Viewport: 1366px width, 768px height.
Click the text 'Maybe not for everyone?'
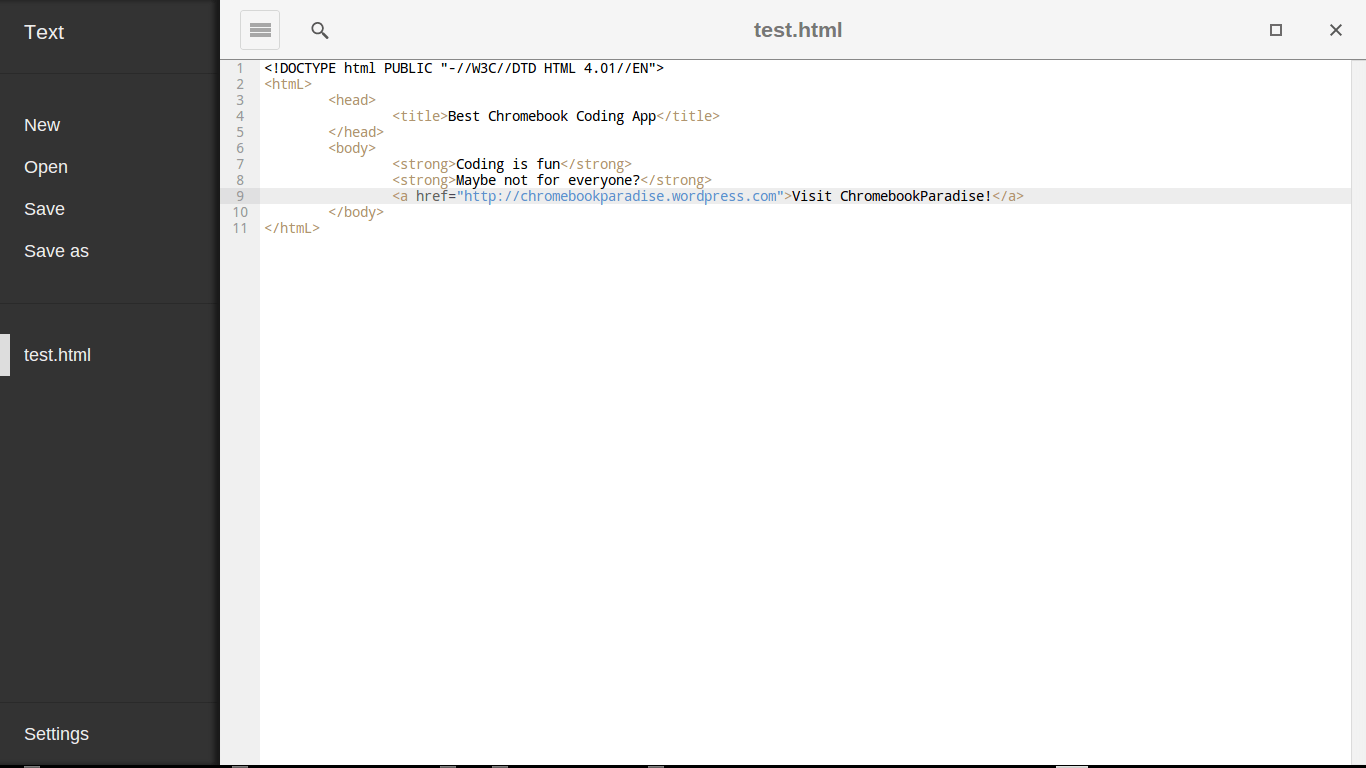(x=548, y=180)
